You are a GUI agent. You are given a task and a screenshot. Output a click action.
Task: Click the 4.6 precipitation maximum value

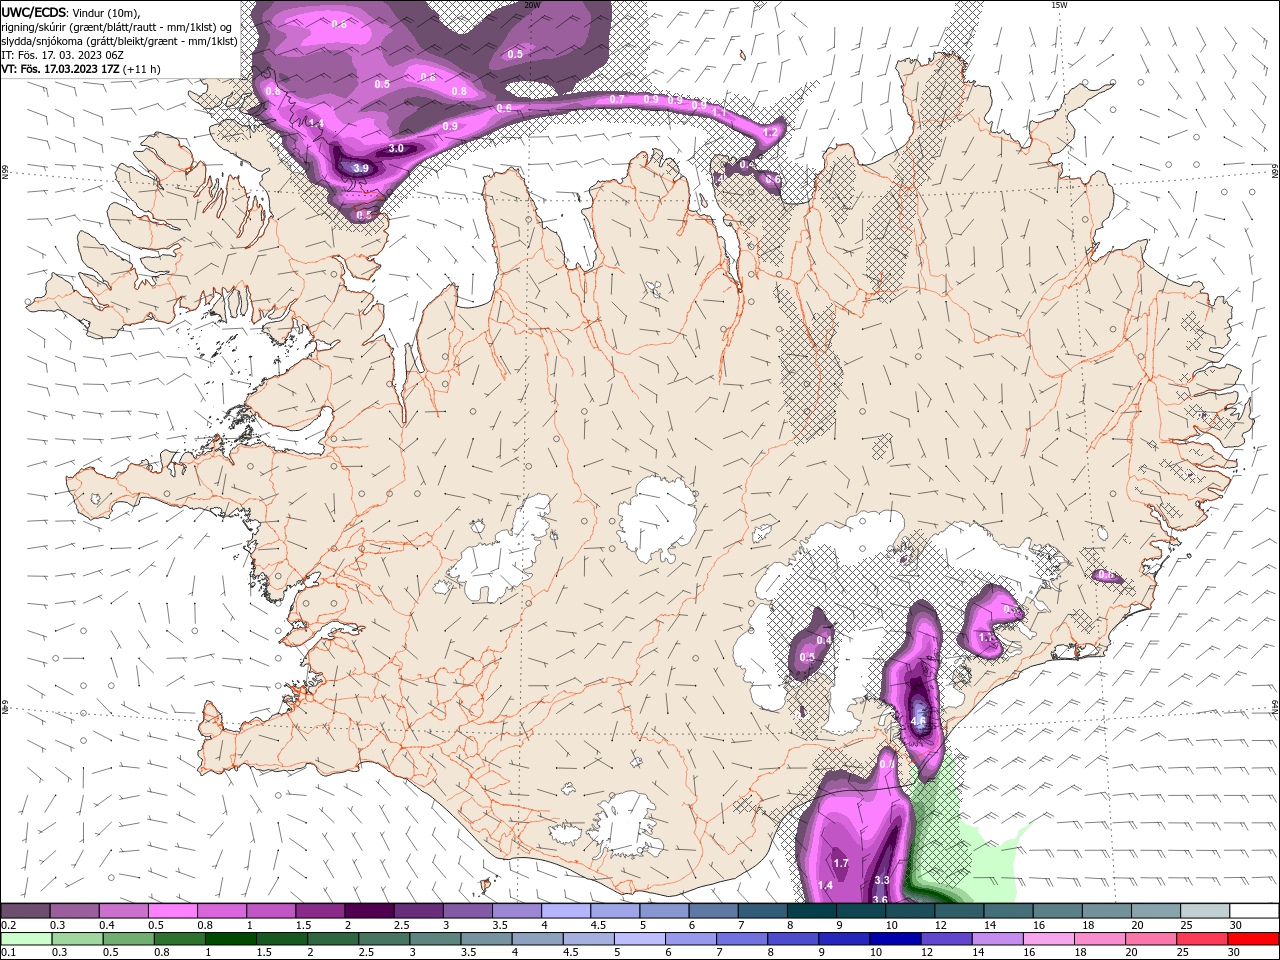click(x=920, y=719)
